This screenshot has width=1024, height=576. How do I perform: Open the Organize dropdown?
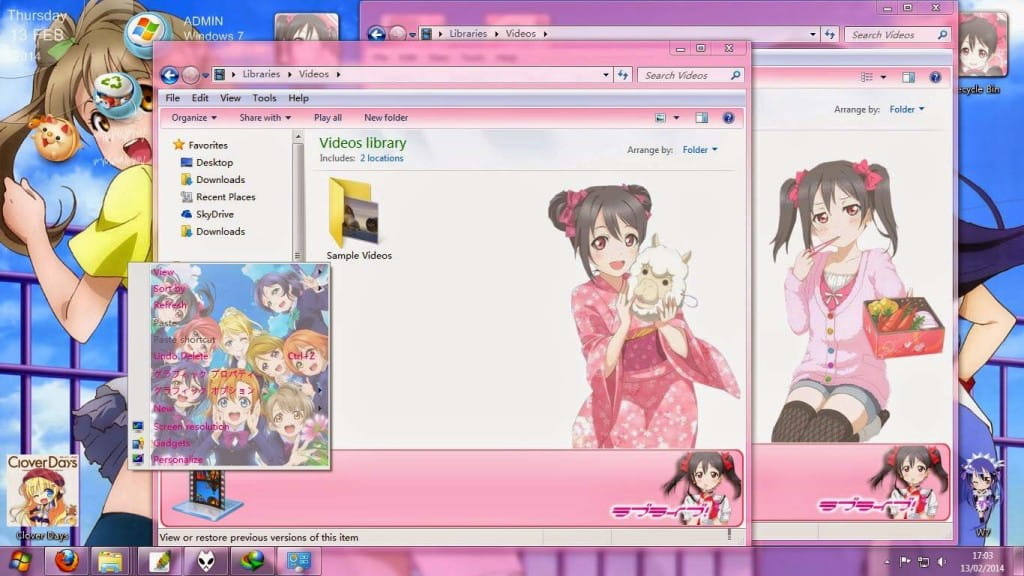[x=188, y=117]
